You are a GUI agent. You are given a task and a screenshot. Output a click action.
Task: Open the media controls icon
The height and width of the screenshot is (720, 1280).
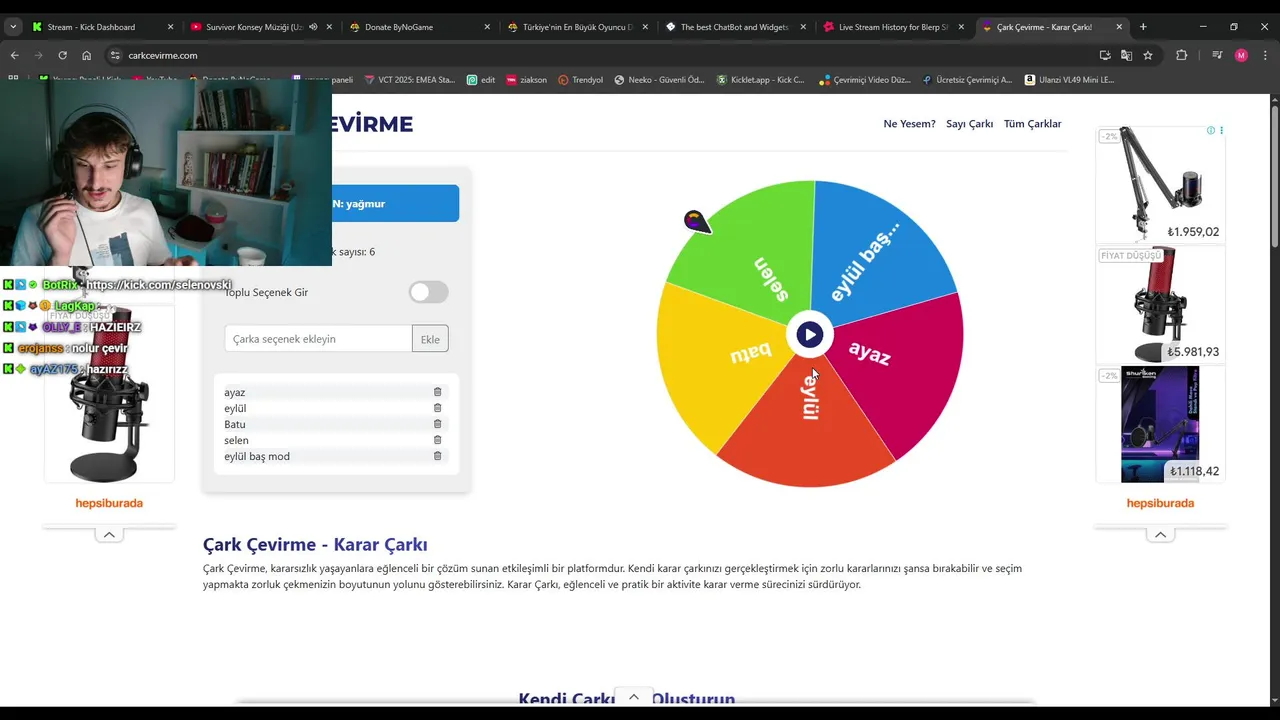tap(1217, 55)
